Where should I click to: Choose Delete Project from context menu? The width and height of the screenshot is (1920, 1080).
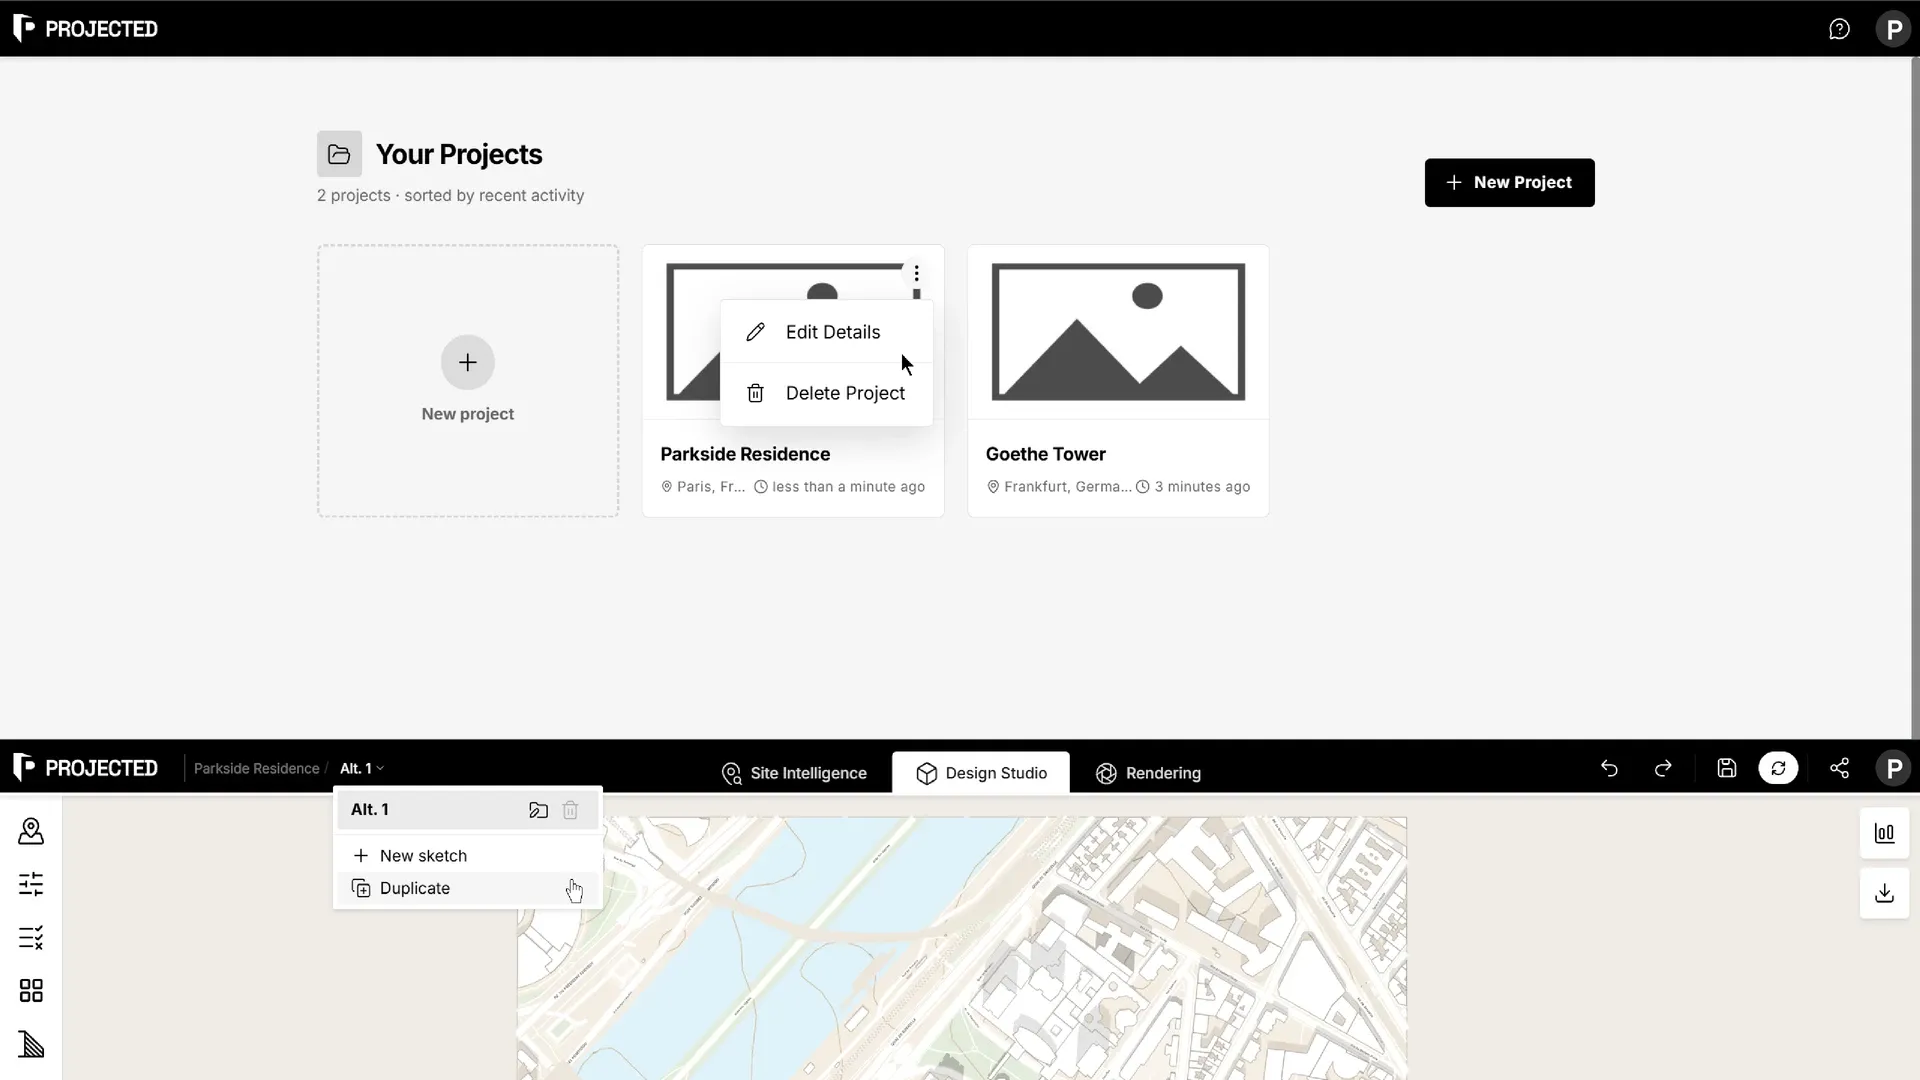pyautogui.click(x=826, y=393)
